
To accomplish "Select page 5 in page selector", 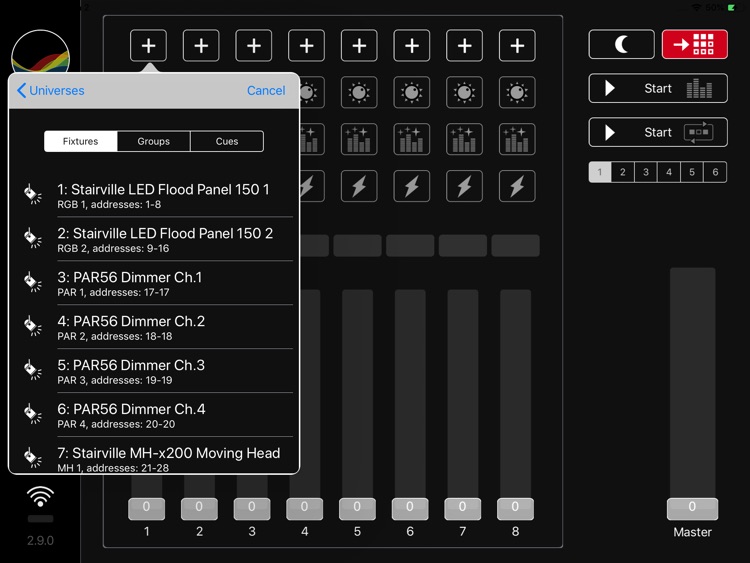I will coord(692,172).
